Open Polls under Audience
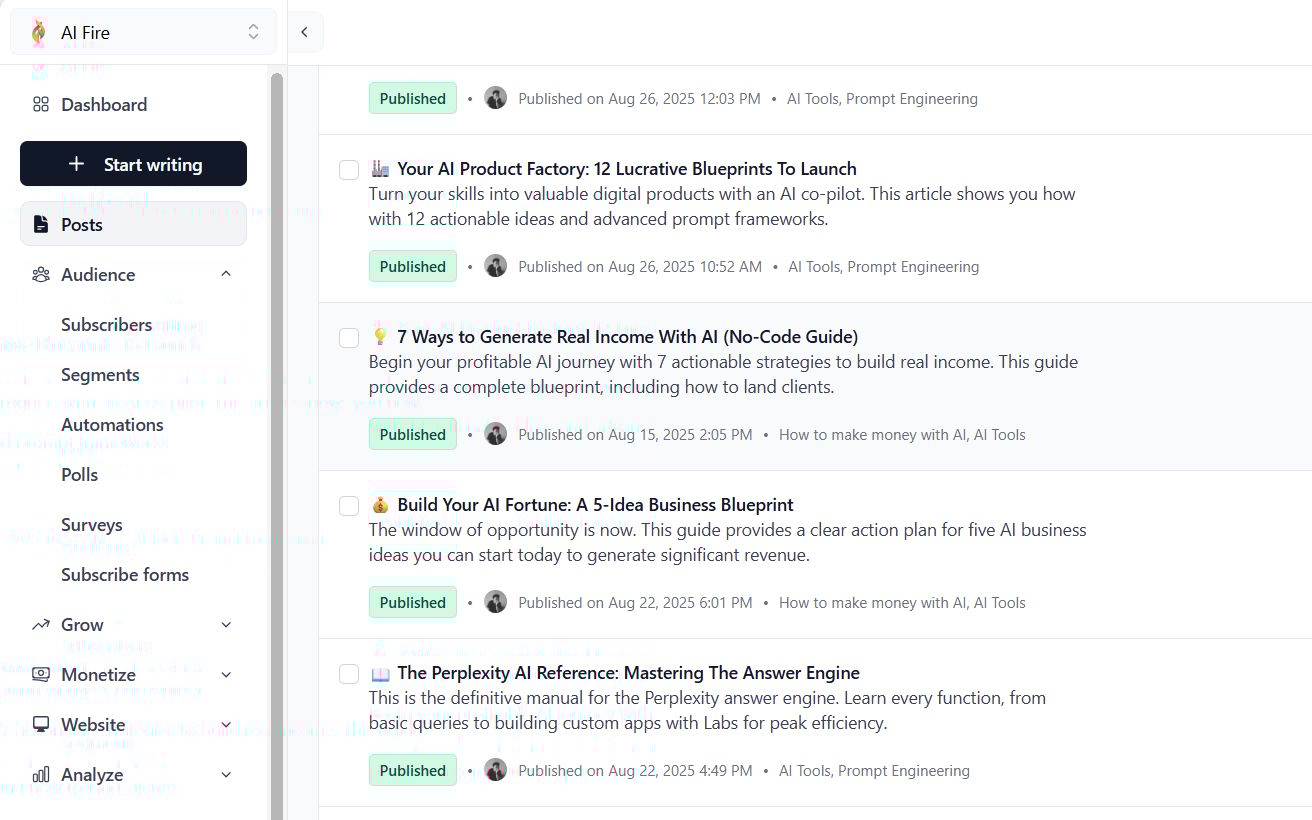The image size is (1312, 820). click(79, 474)
